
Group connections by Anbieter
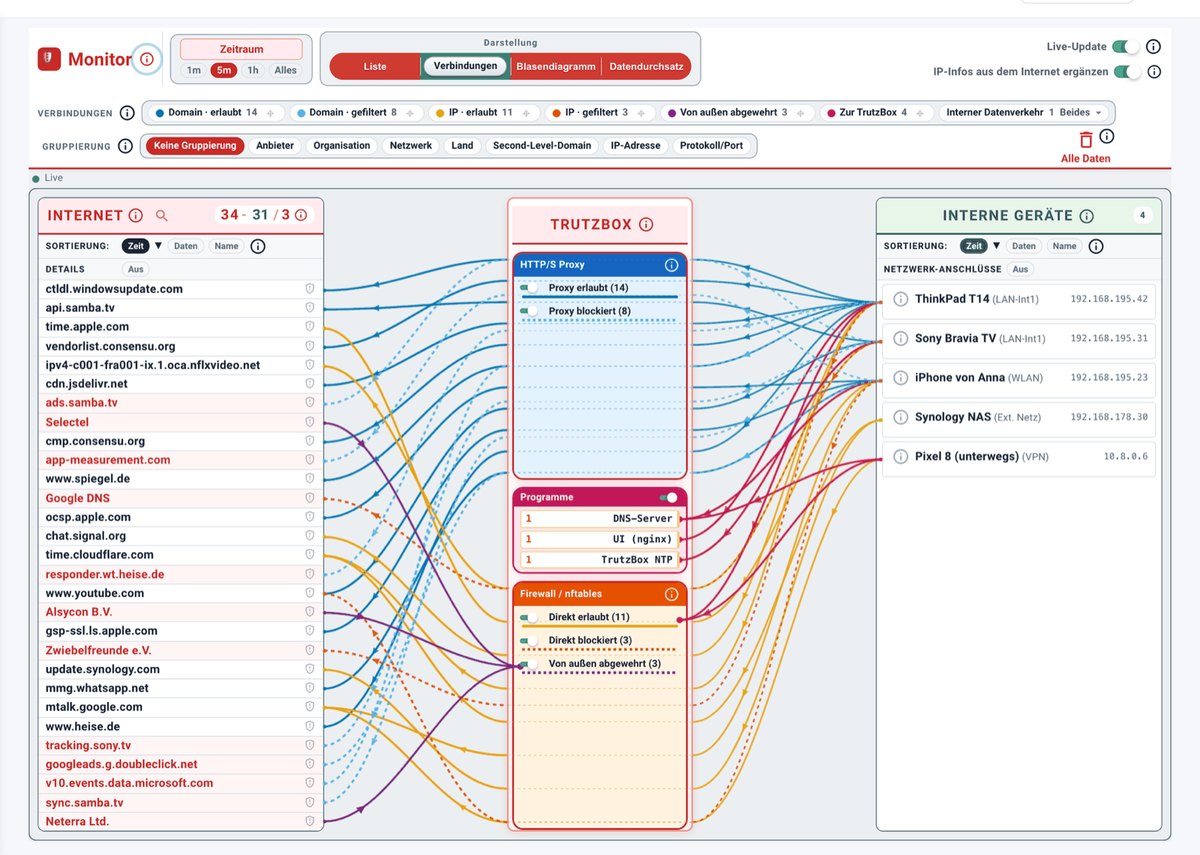tap(275, 146)
